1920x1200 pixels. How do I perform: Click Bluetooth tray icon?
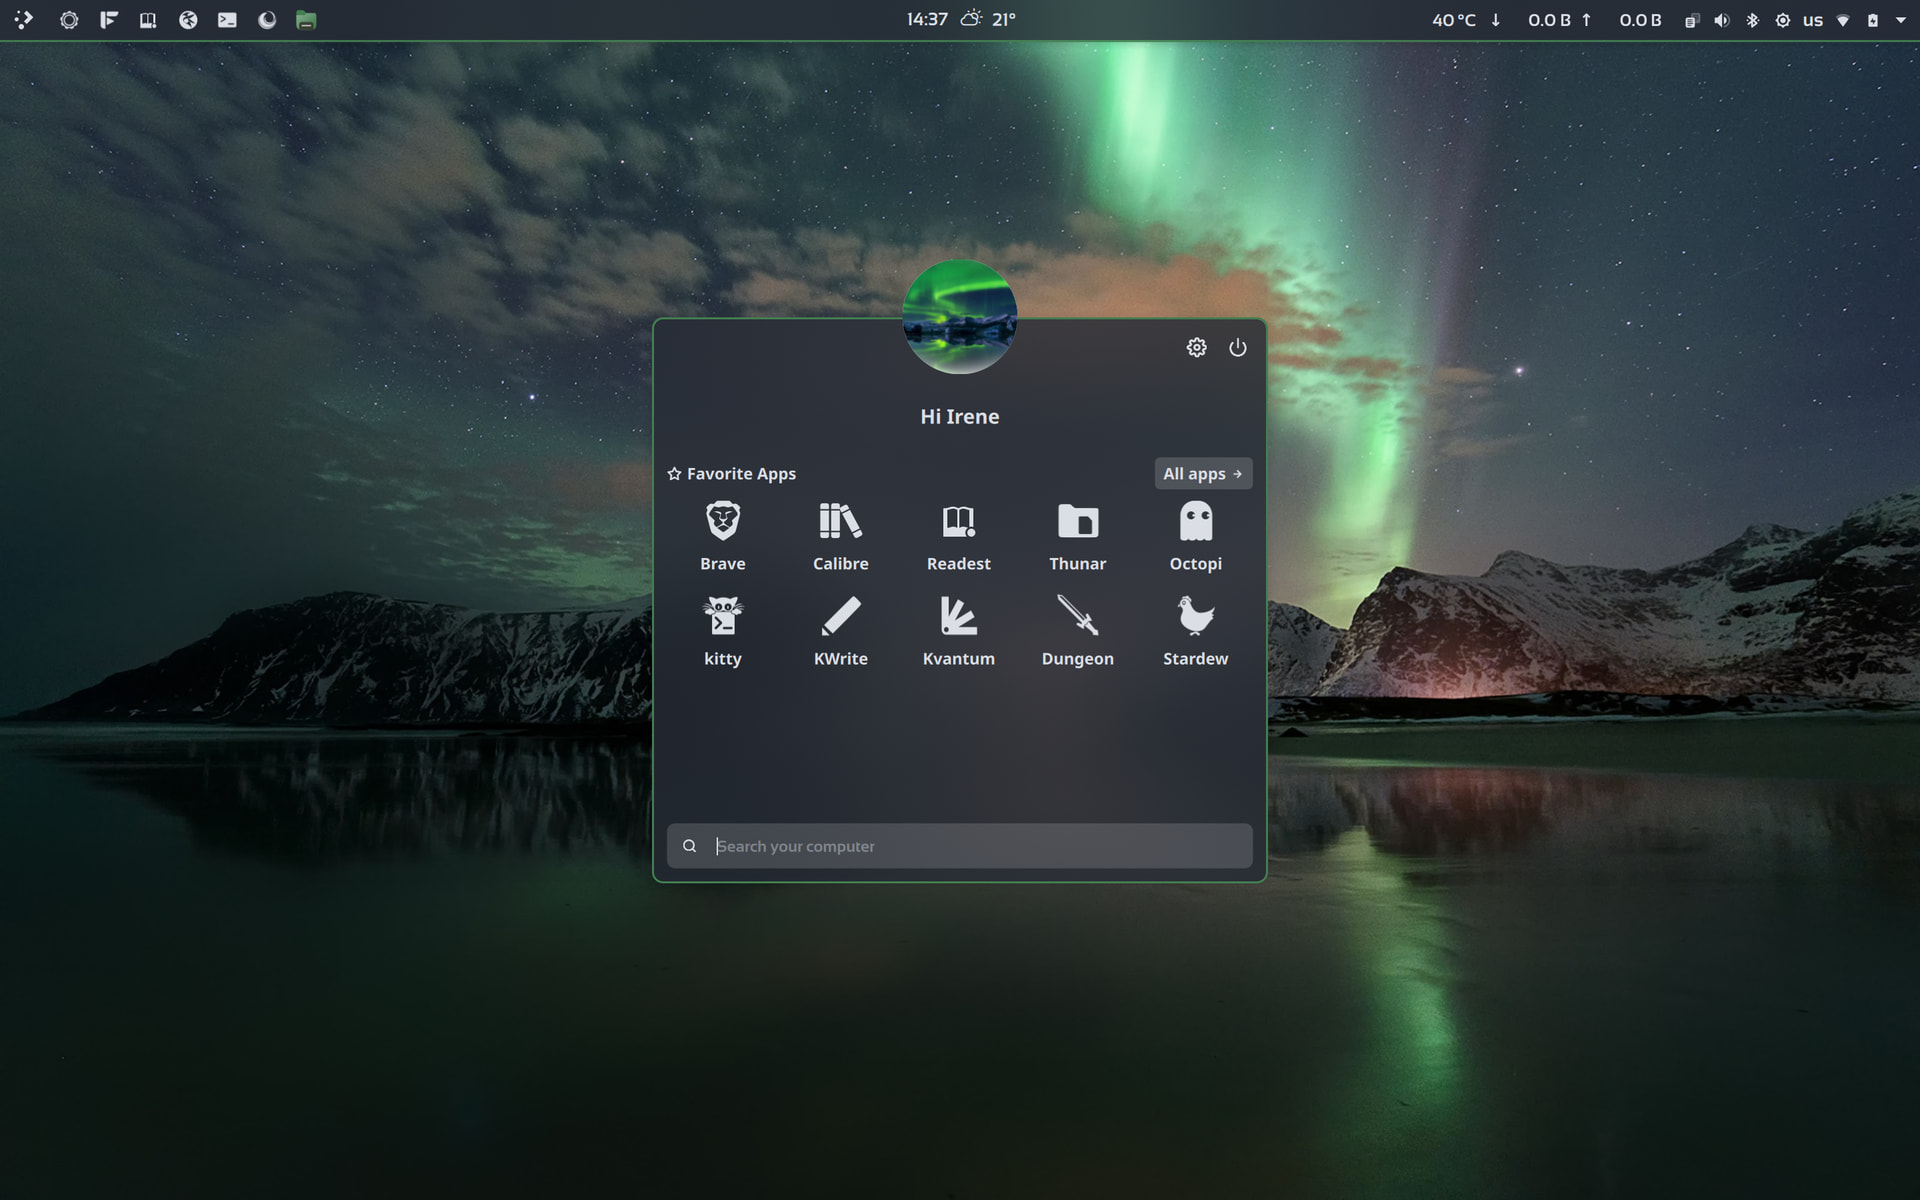tap(1752, 20)
